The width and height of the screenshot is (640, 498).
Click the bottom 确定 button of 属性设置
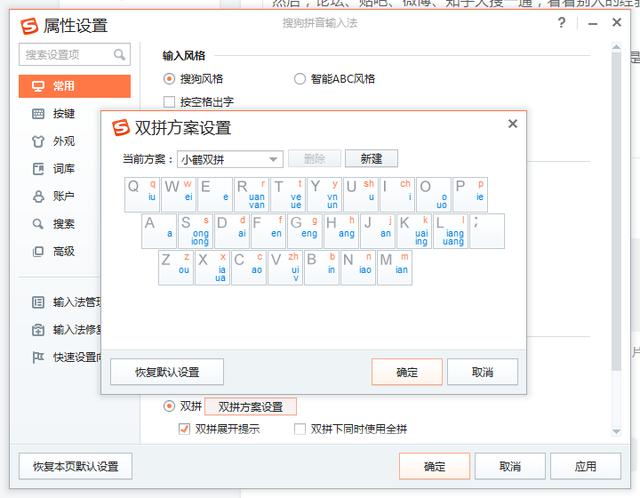pos(434,466)
